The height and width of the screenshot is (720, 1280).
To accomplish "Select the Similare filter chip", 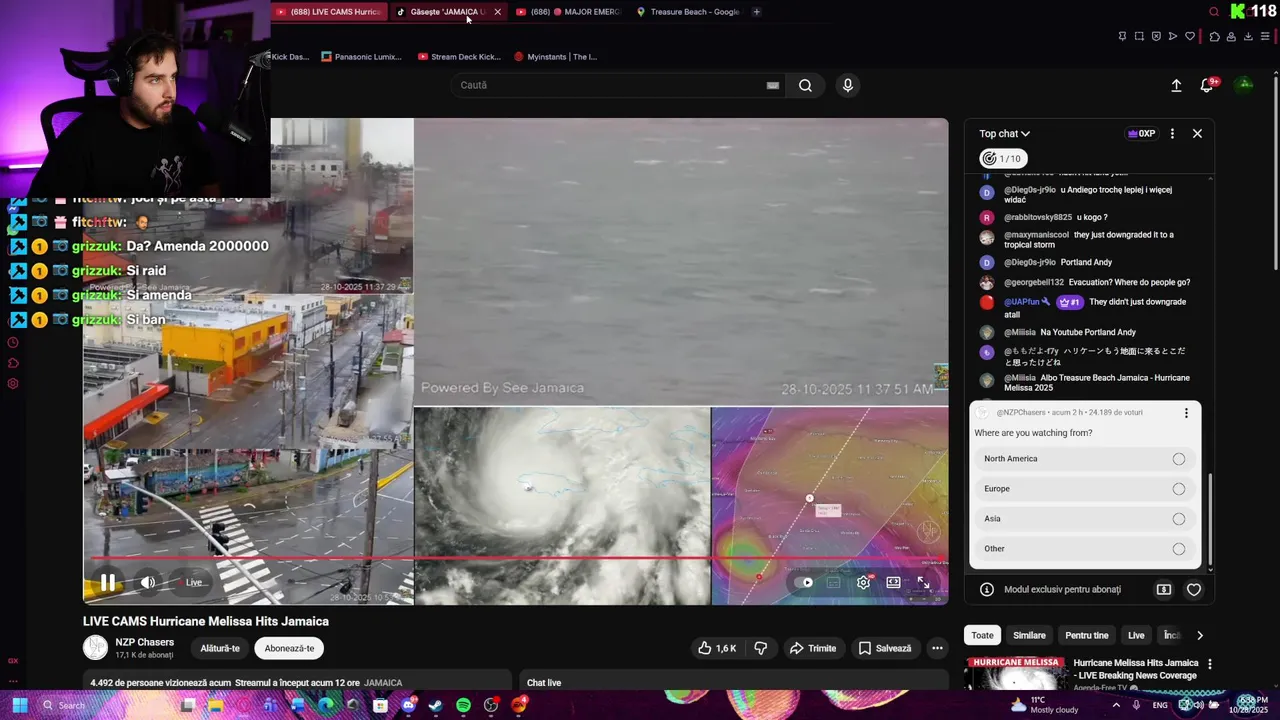I will tap(1029, 635).
